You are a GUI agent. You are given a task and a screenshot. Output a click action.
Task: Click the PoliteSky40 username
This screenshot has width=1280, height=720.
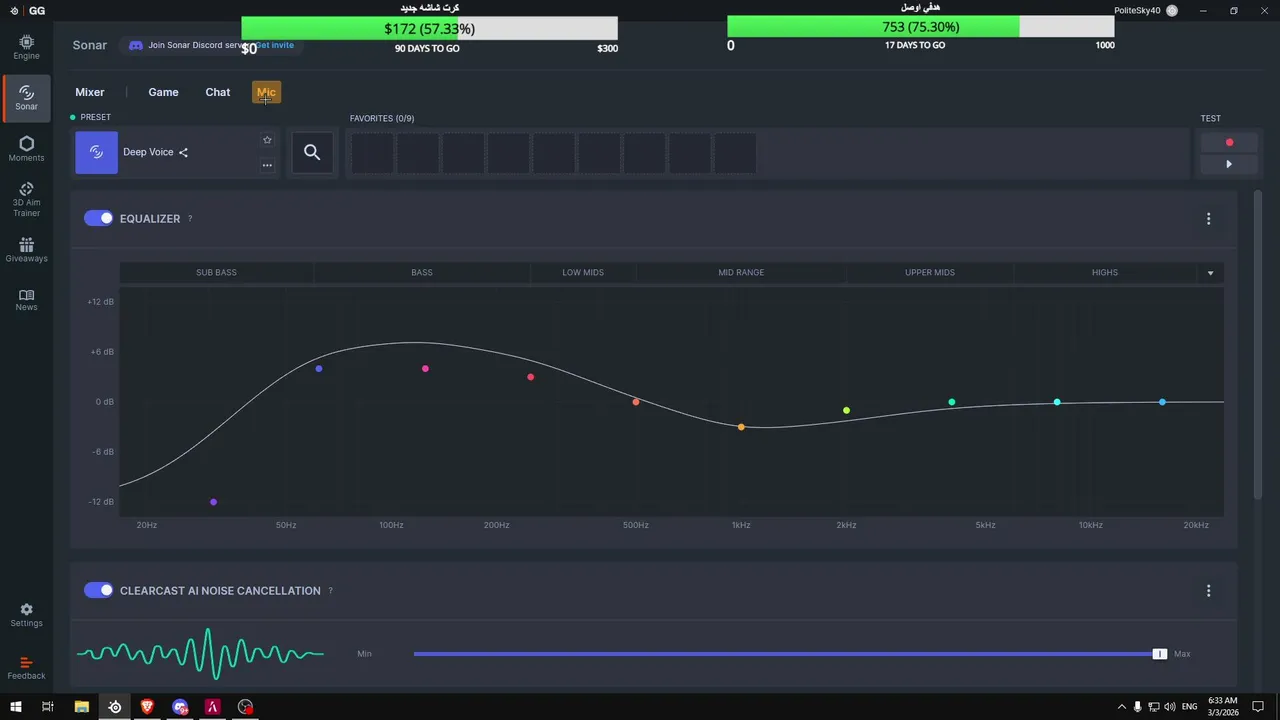[1138, 10]
